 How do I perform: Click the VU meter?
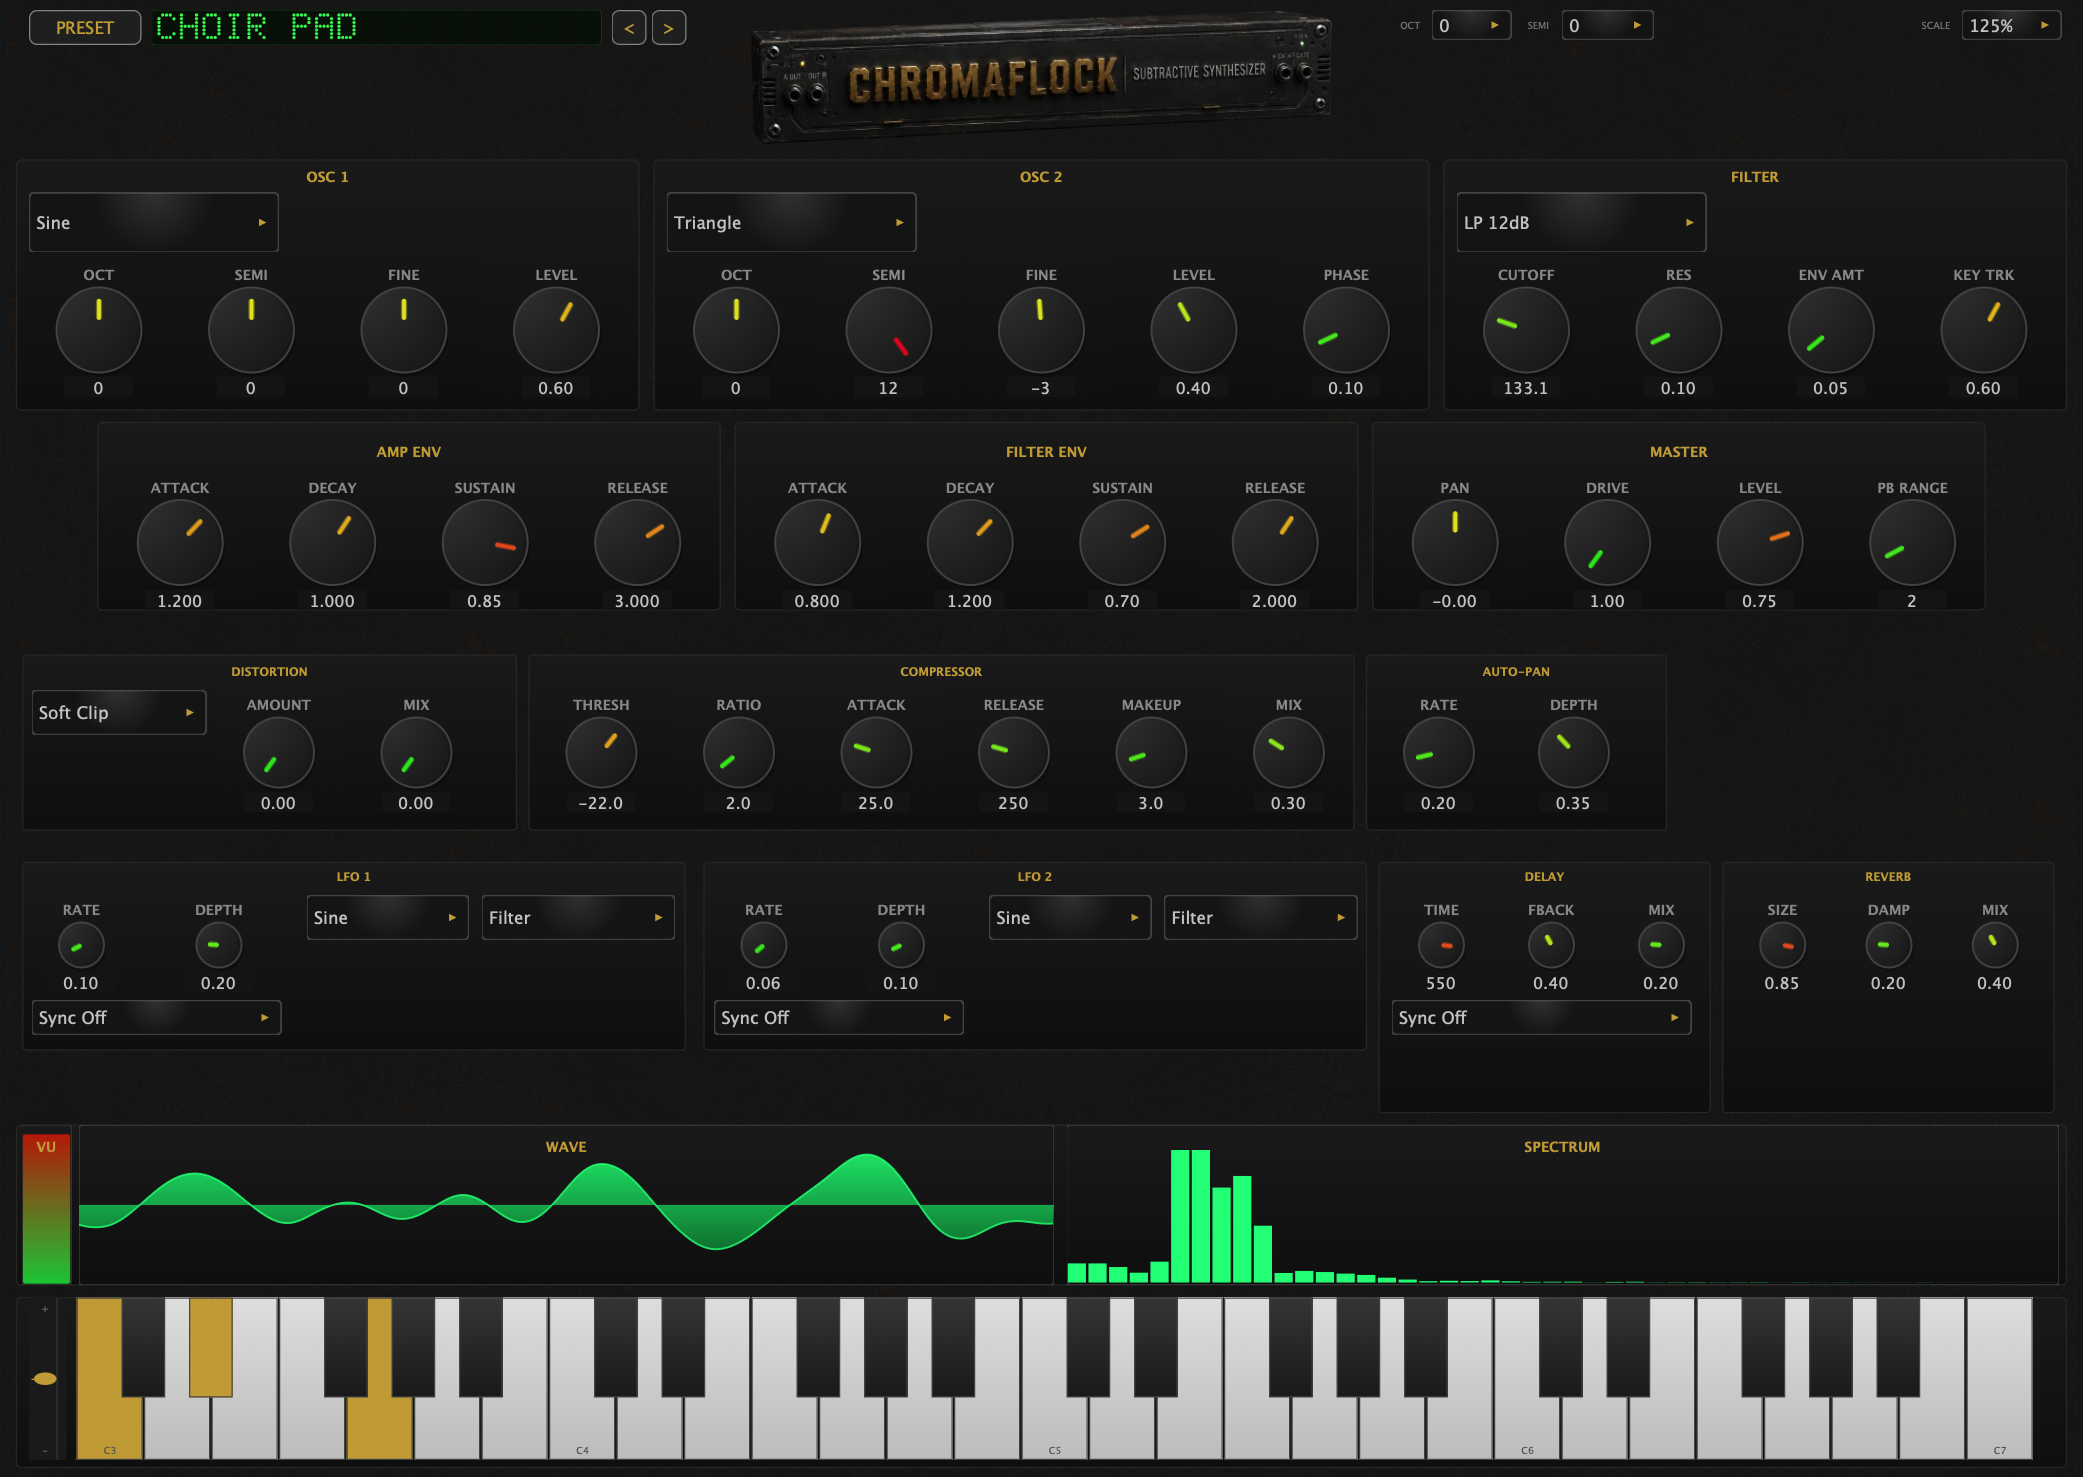46,1208
